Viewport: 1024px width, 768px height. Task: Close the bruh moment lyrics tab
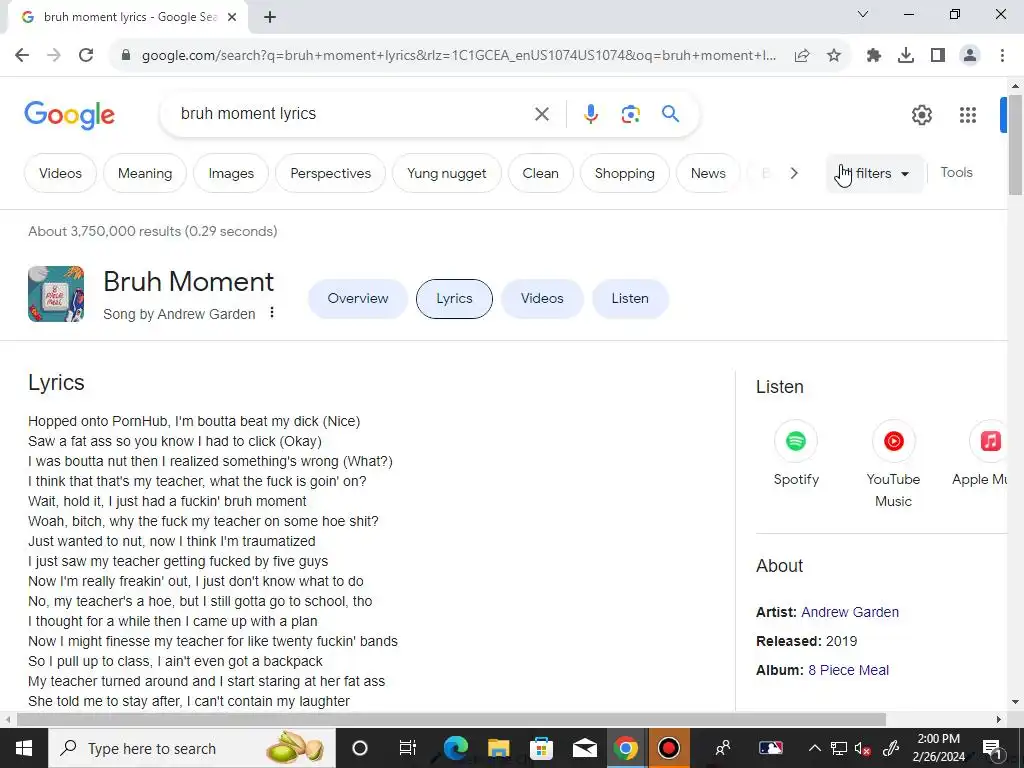[x=232, y=17]
